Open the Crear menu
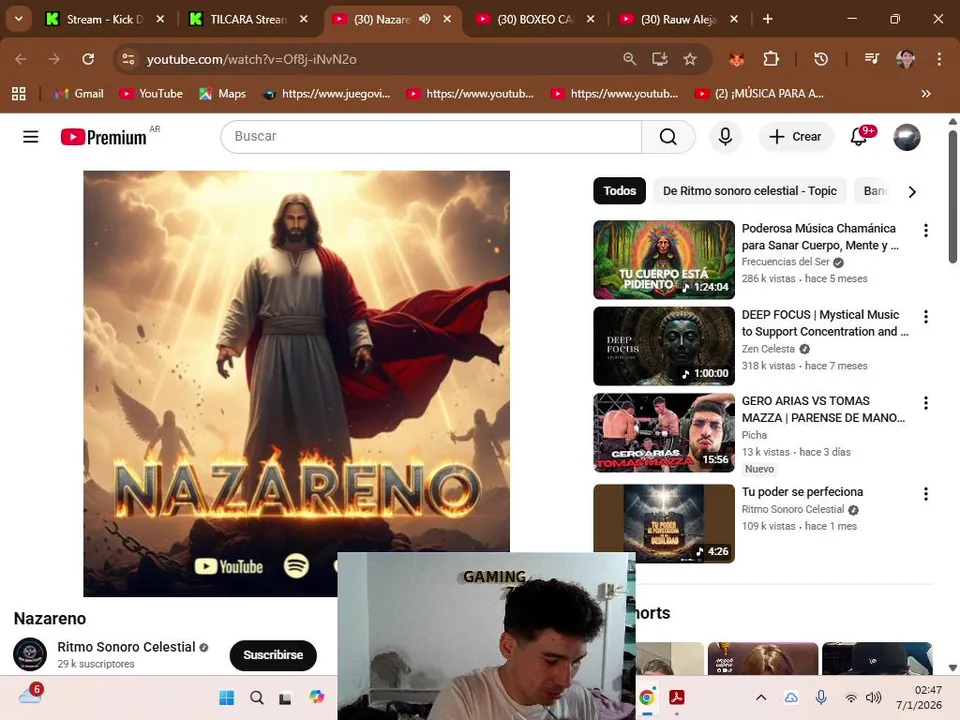This screenshot has width=960, height=720. pyautogui.click(x=795, y=137)
